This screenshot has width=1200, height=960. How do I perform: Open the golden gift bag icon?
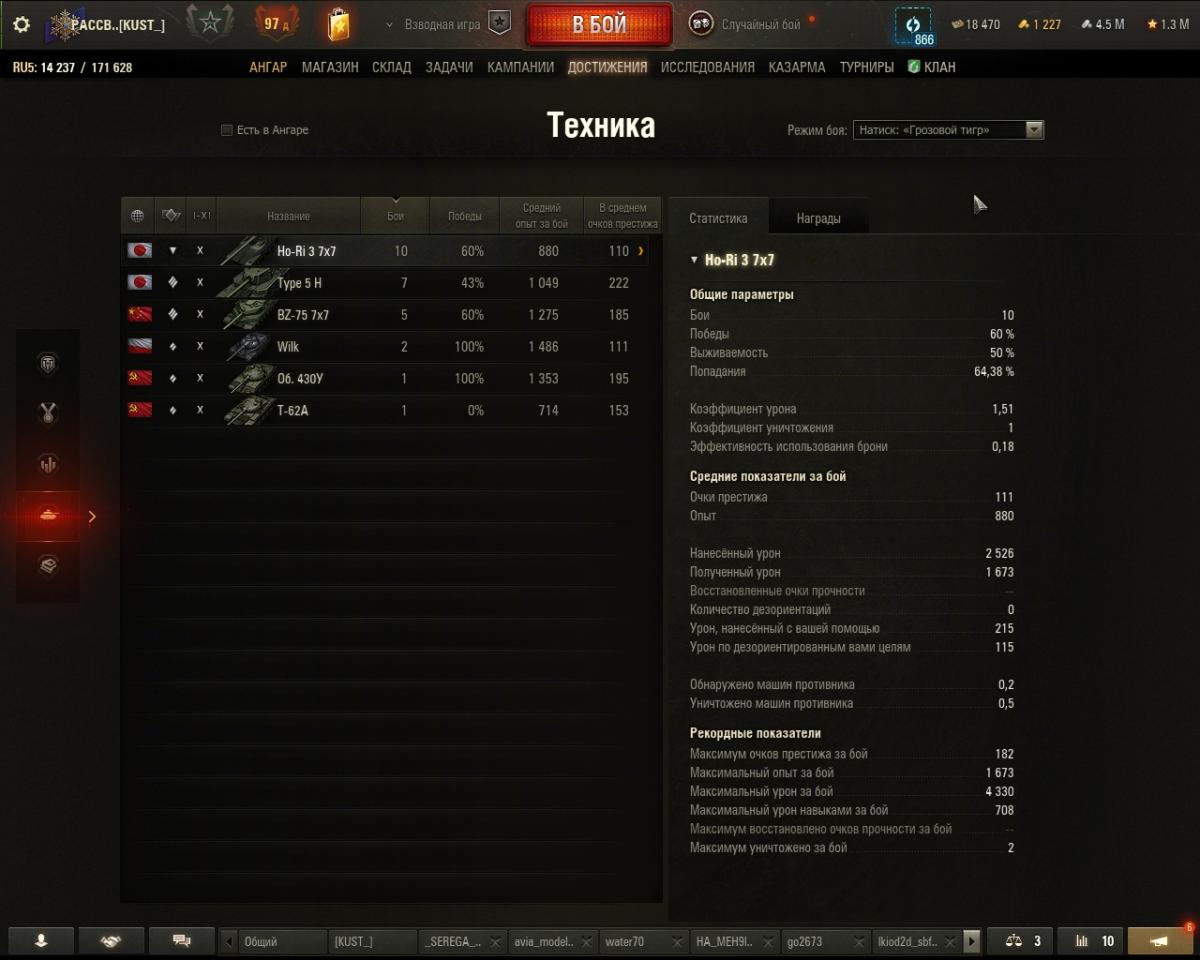tap(340, 23)
